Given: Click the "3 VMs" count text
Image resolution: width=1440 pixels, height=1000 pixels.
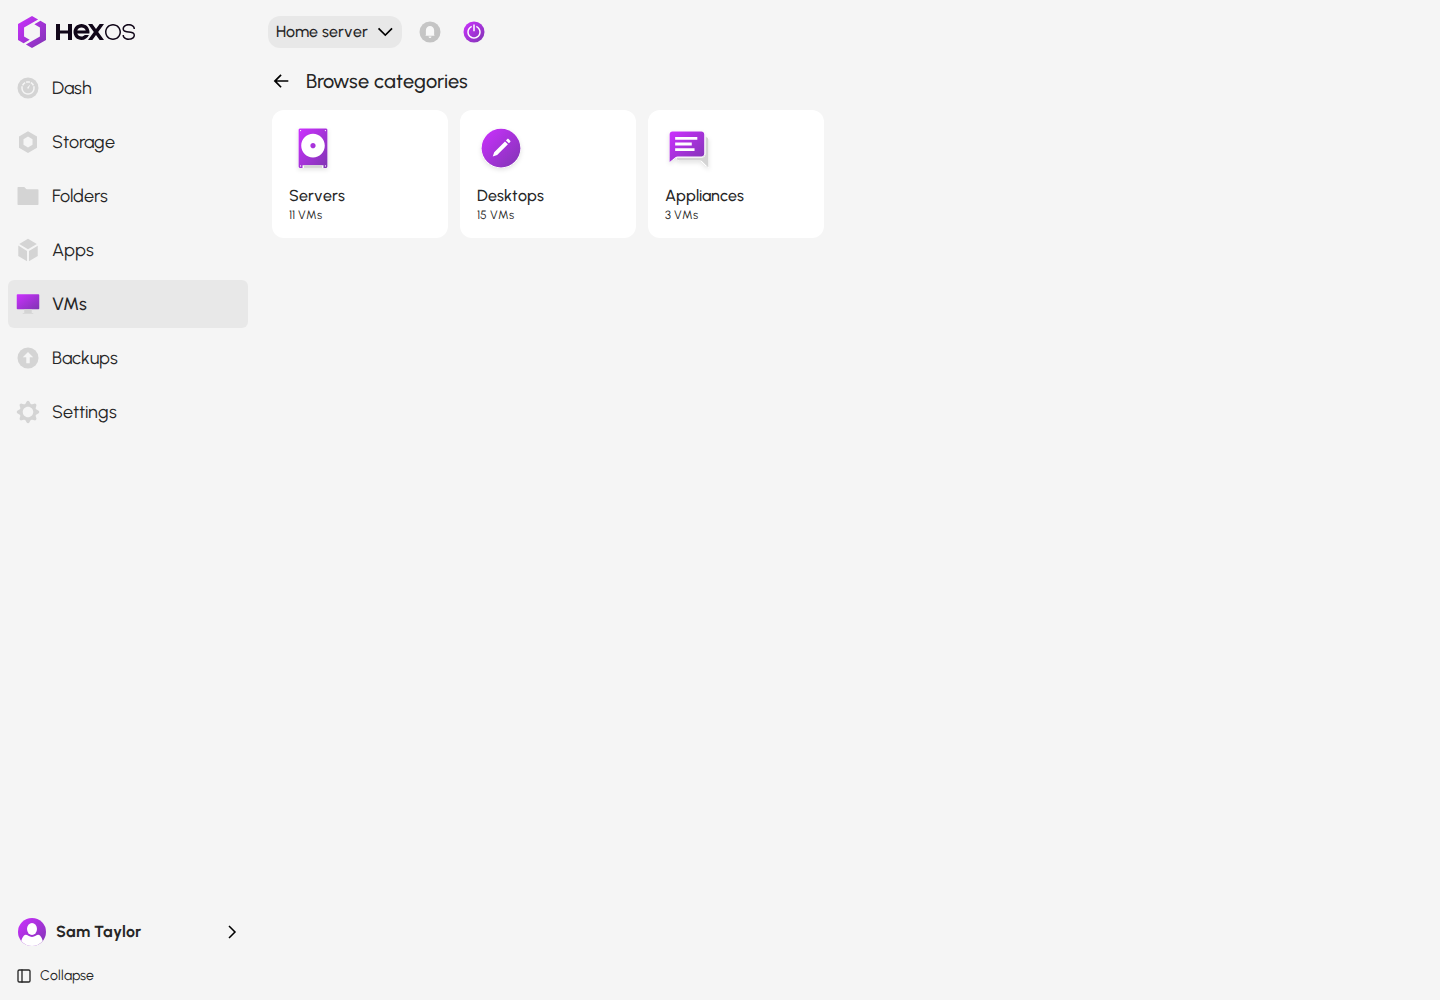Looking at the screenshot, I should pos(682,215).
